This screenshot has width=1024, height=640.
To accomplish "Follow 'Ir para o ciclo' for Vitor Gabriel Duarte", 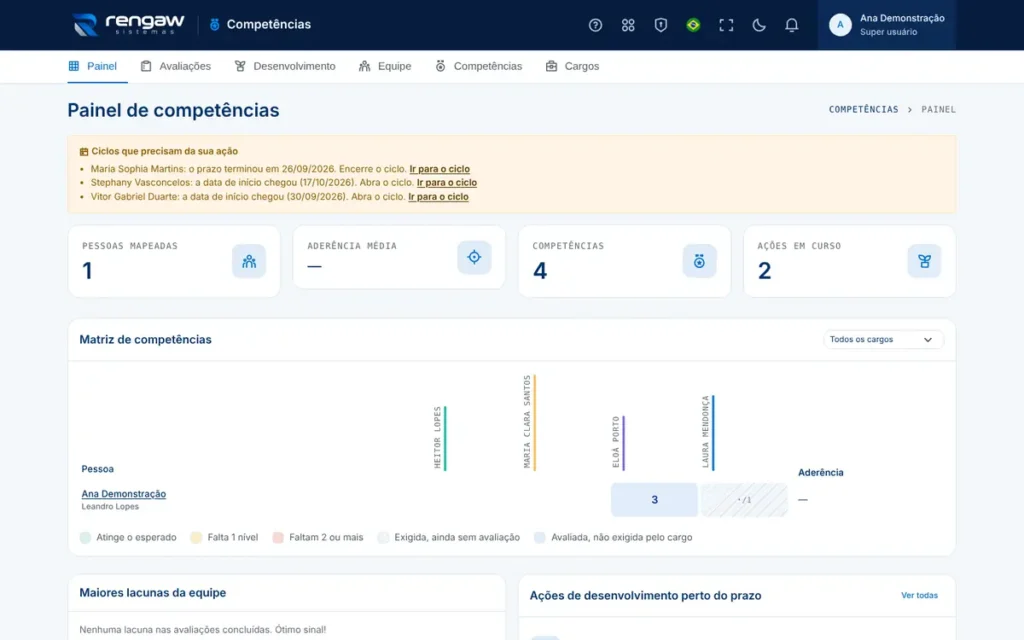I will (x=438, y=197).
